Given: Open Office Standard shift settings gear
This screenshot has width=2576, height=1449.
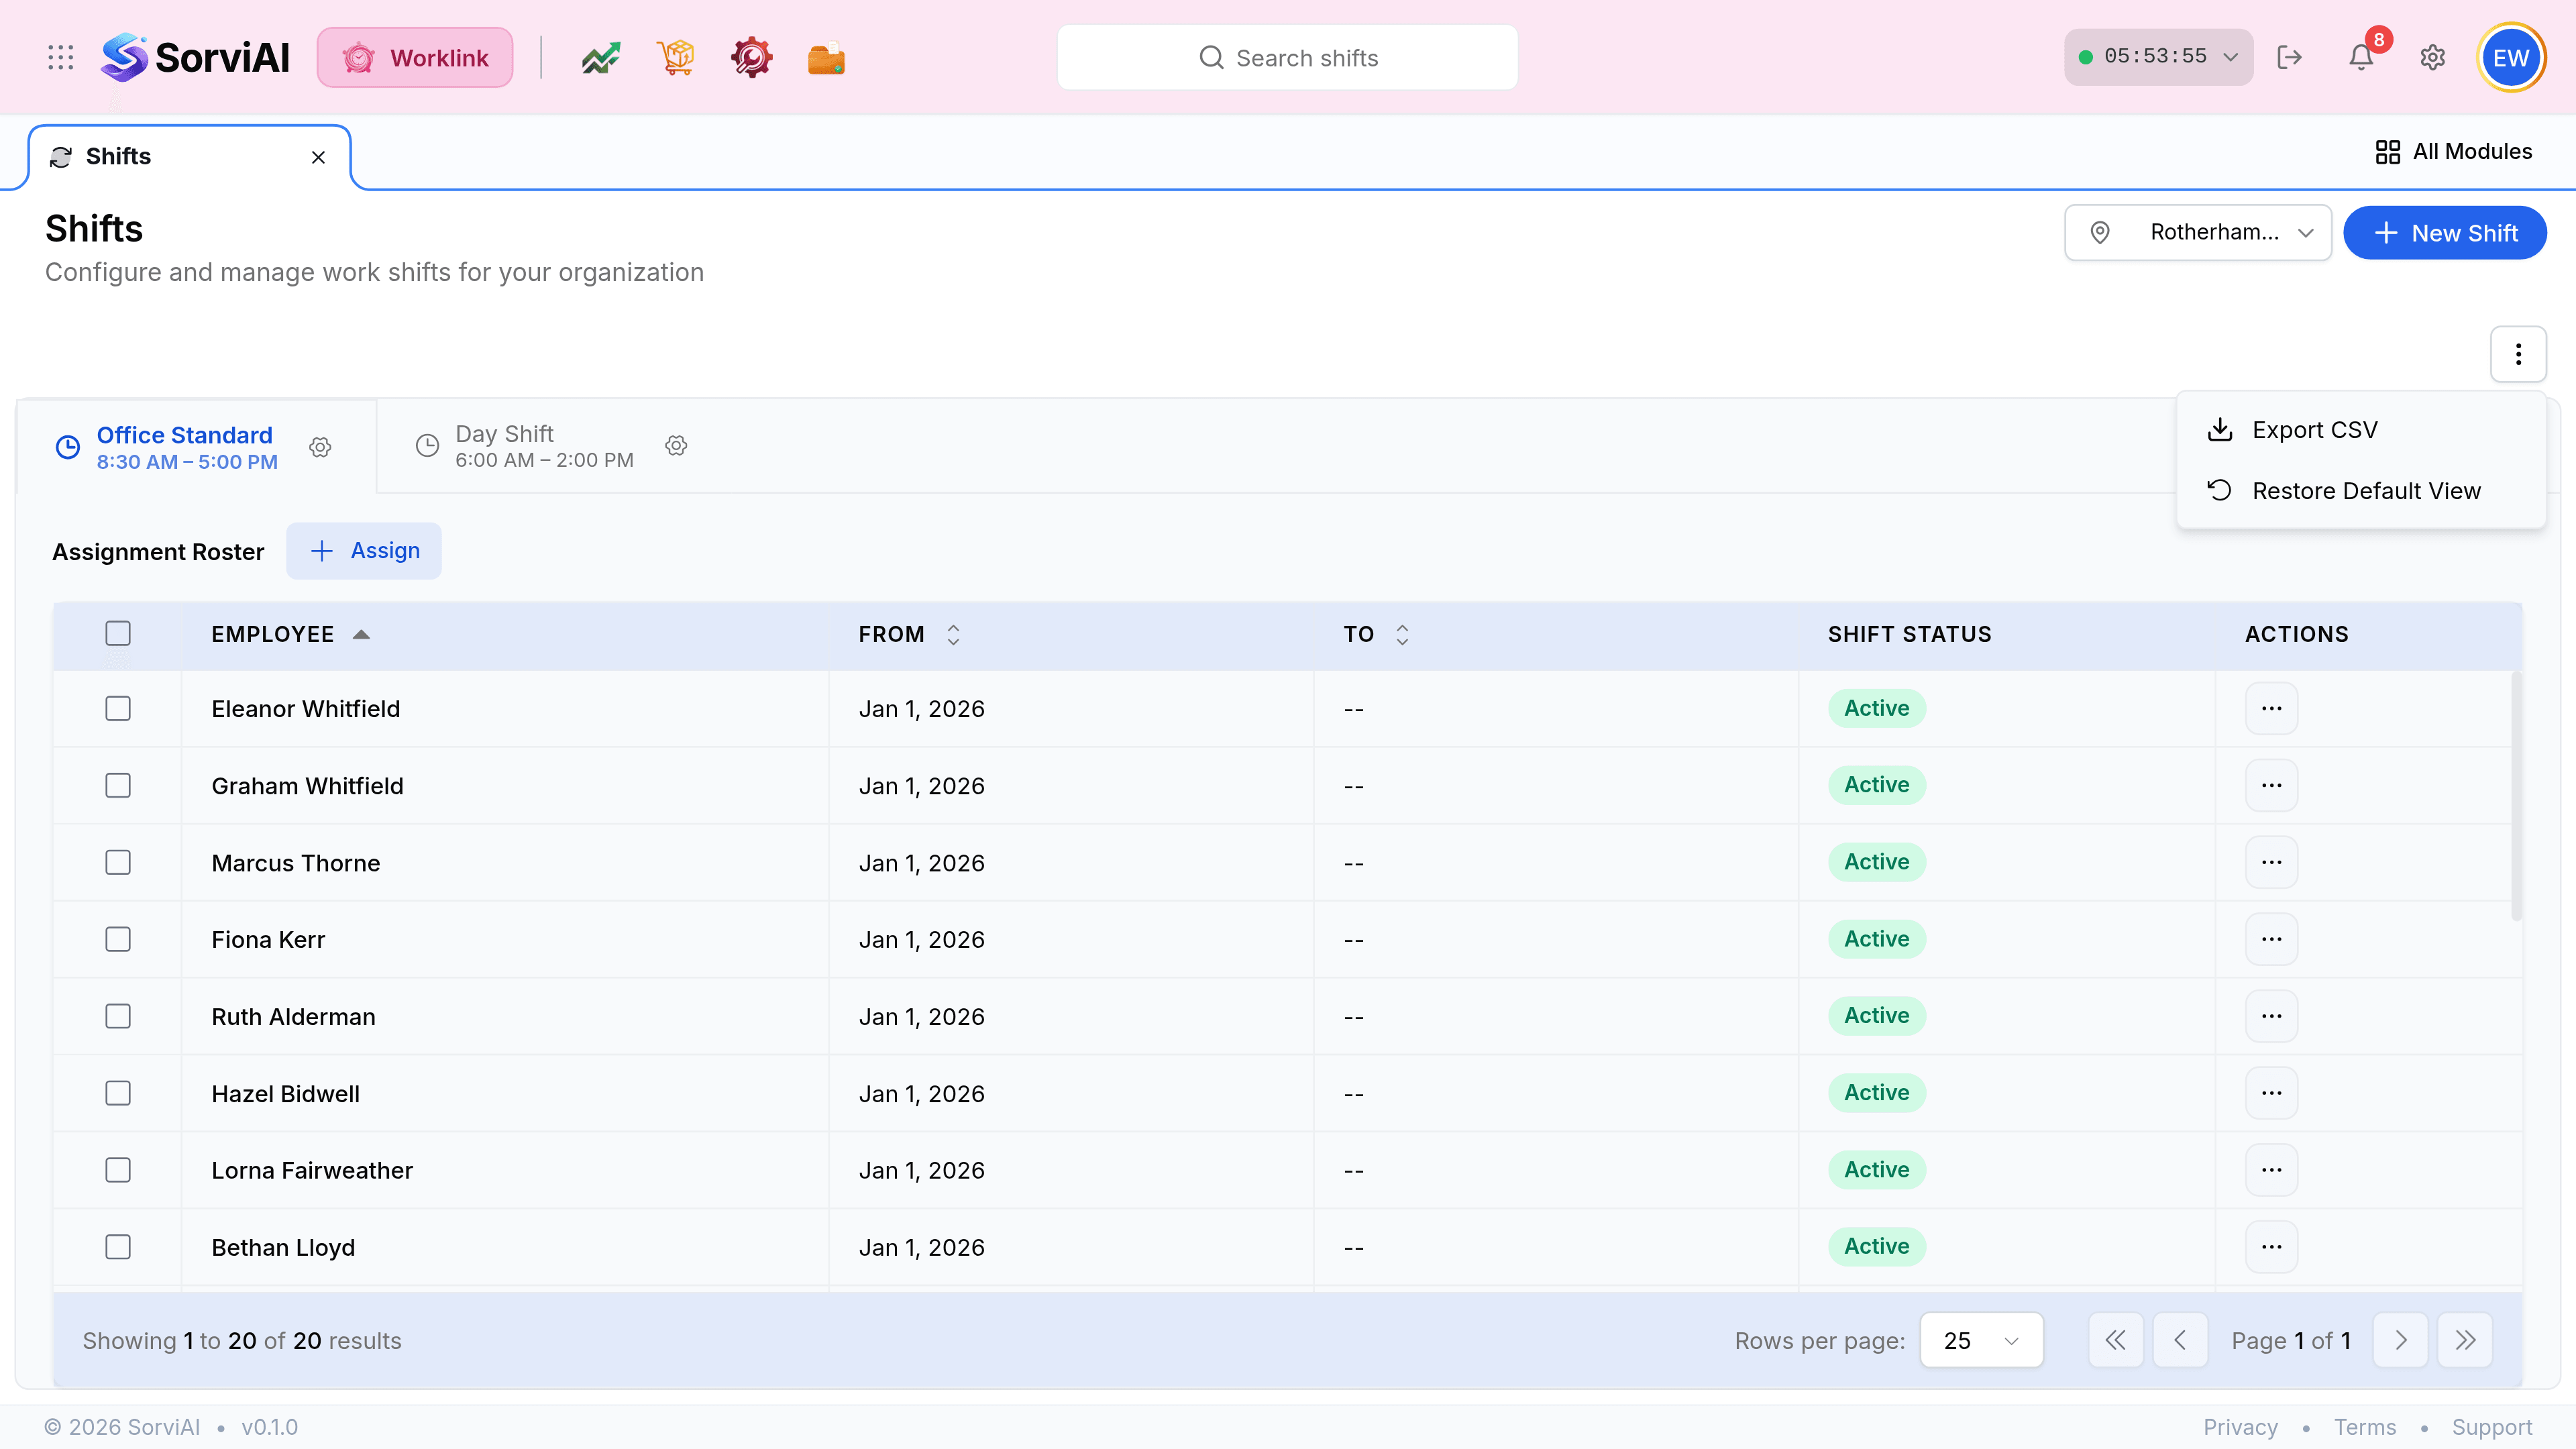Looking at the screenshot, I should tap(320, 447).
